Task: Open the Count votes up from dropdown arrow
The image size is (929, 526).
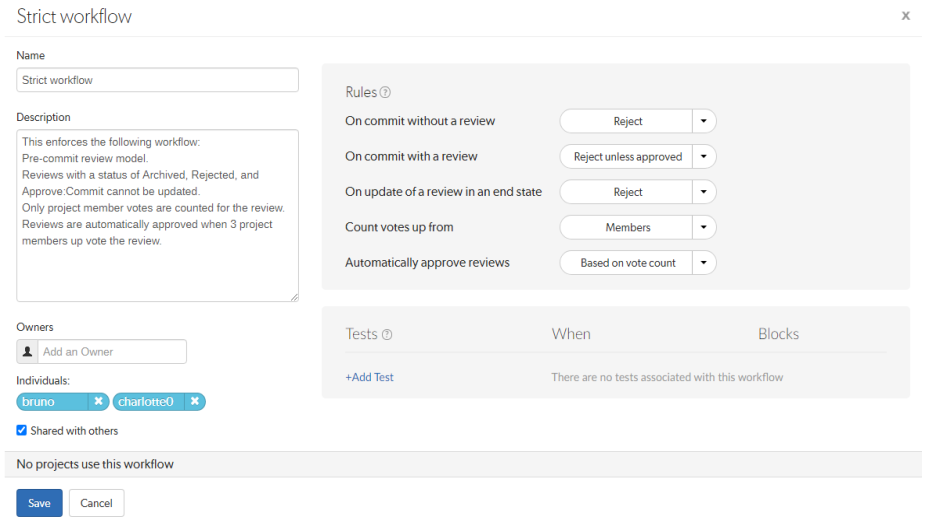Action: [704, 227]
